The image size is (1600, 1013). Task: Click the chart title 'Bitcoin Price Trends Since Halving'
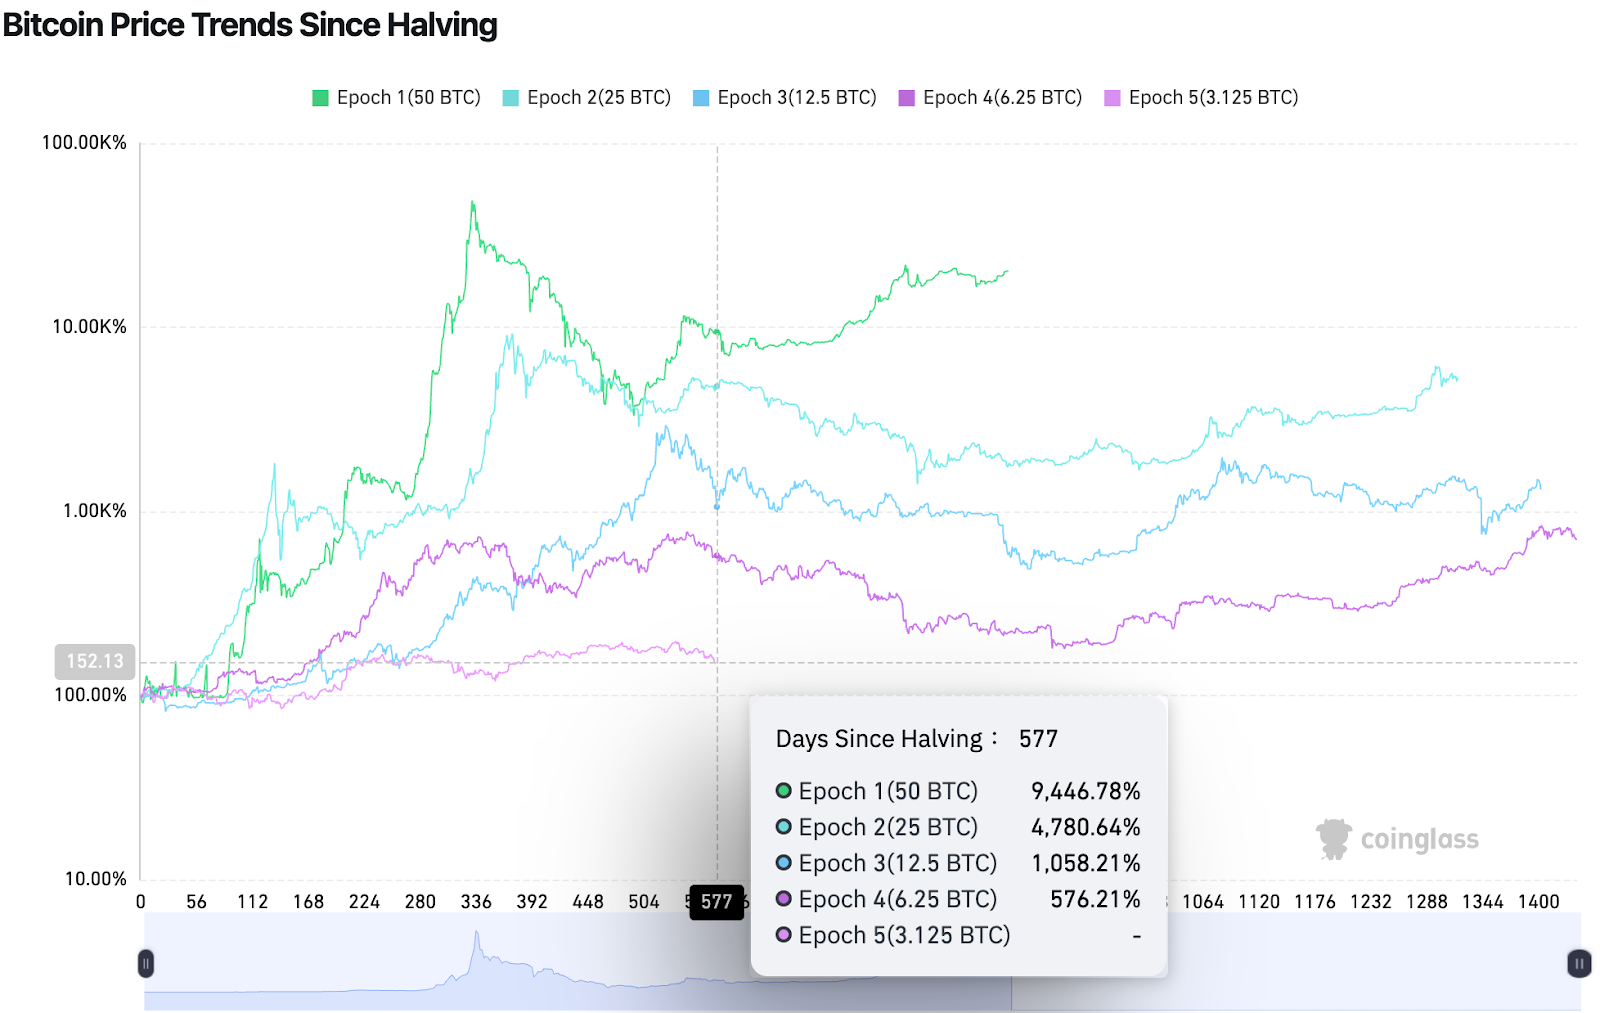(x=250, y=24)
